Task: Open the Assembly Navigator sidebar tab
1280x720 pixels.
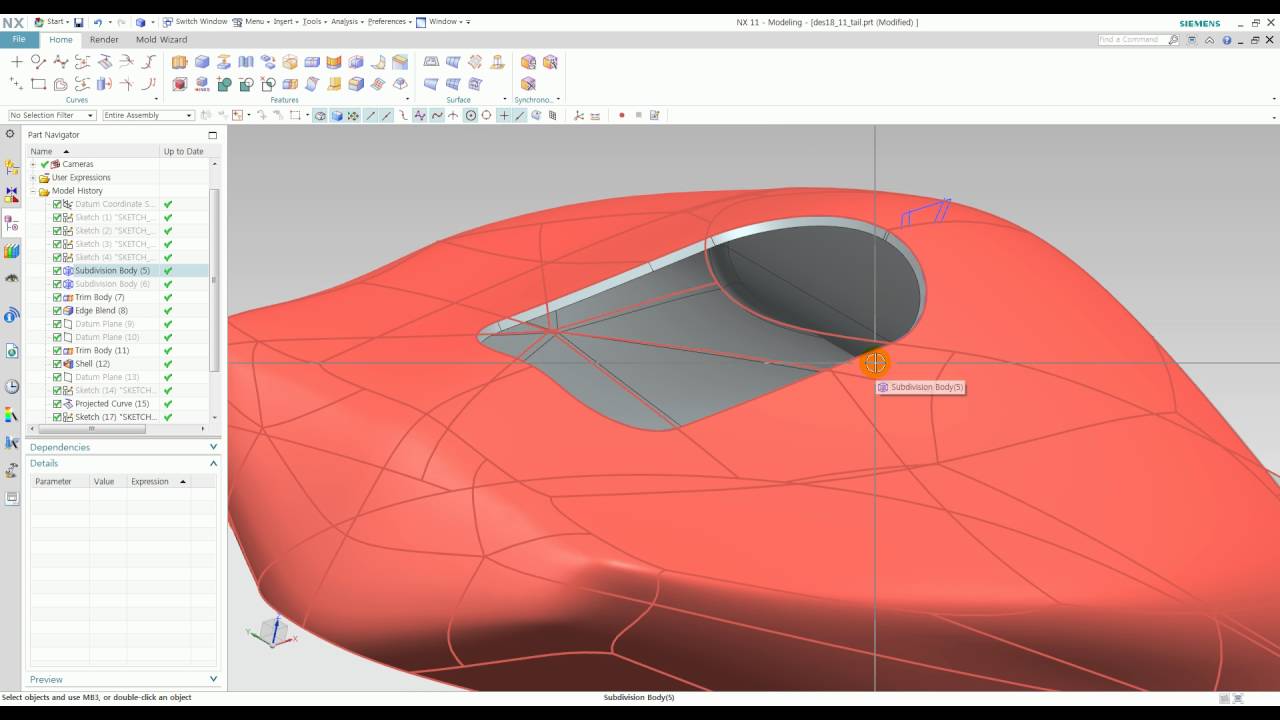Action: (x=12, y=167)
